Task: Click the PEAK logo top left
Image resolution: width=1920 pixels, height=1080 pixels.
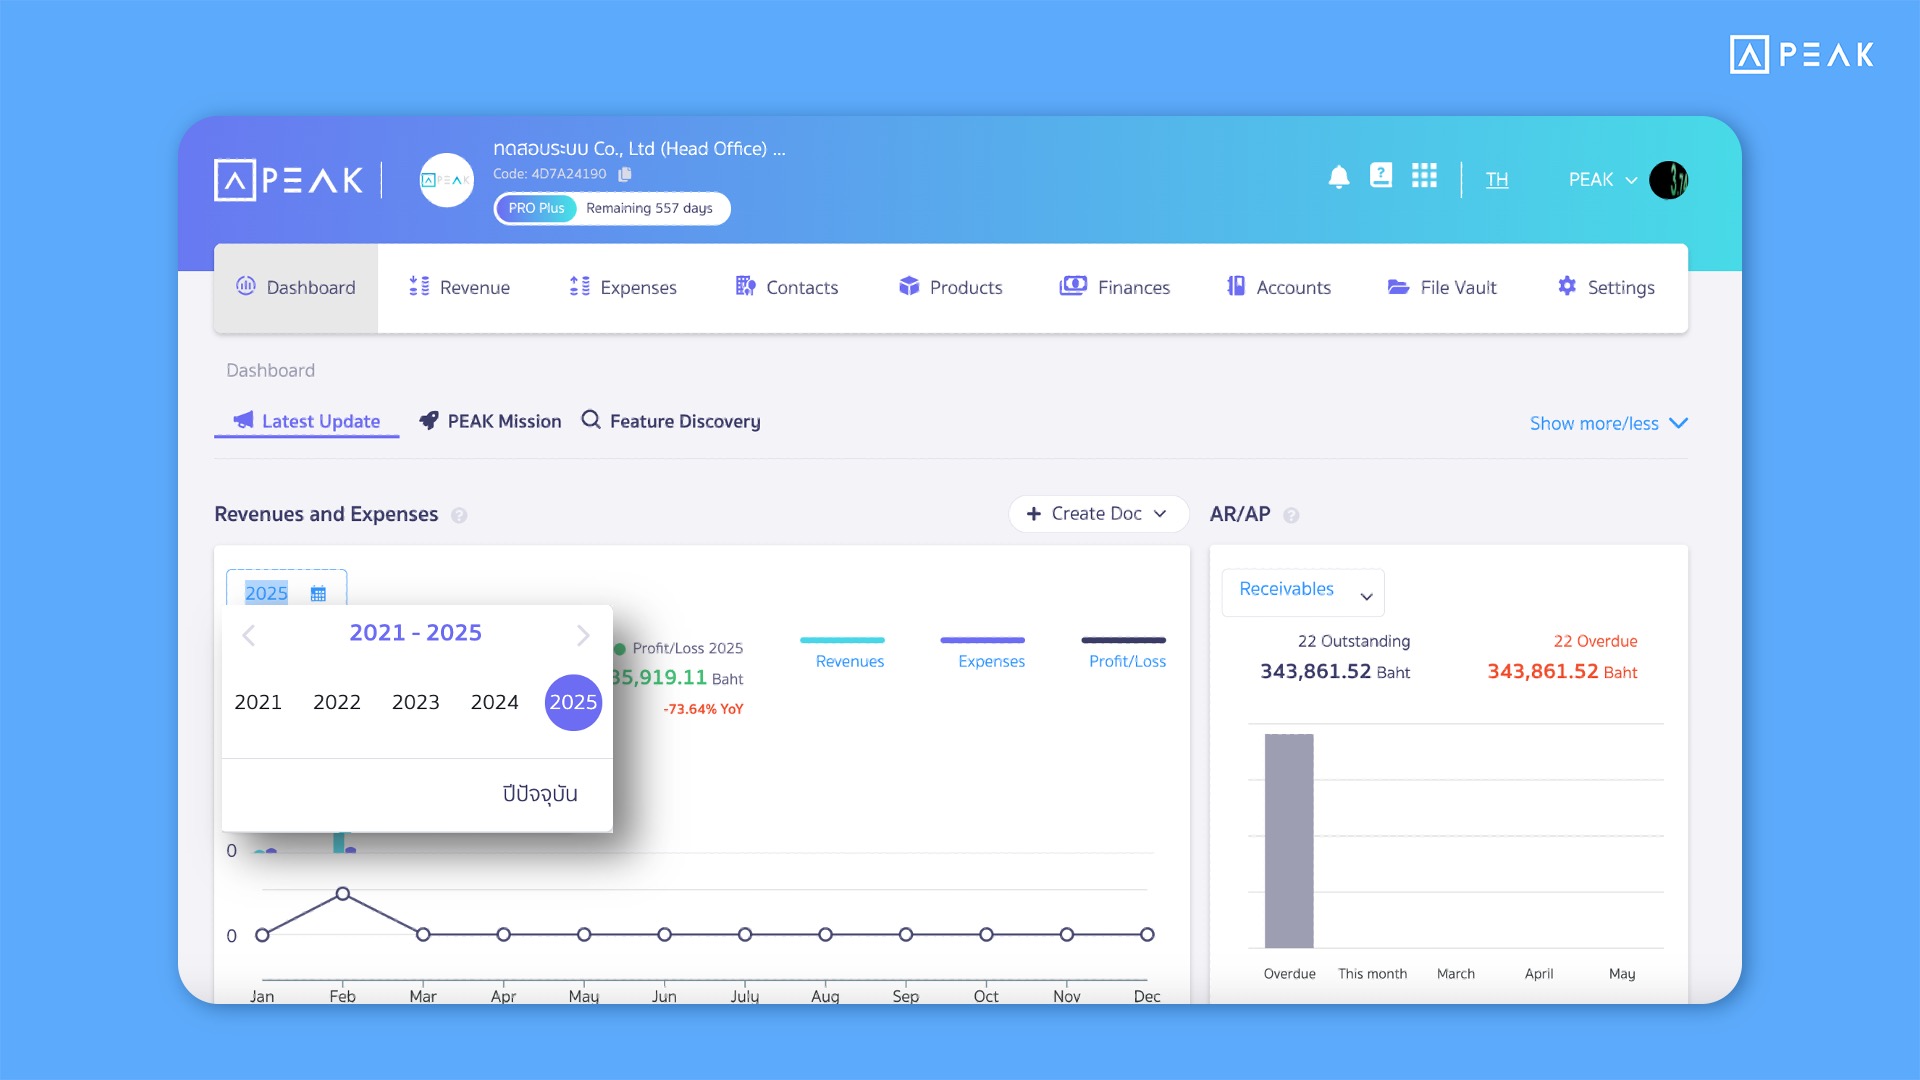Action: pos(288,180)
